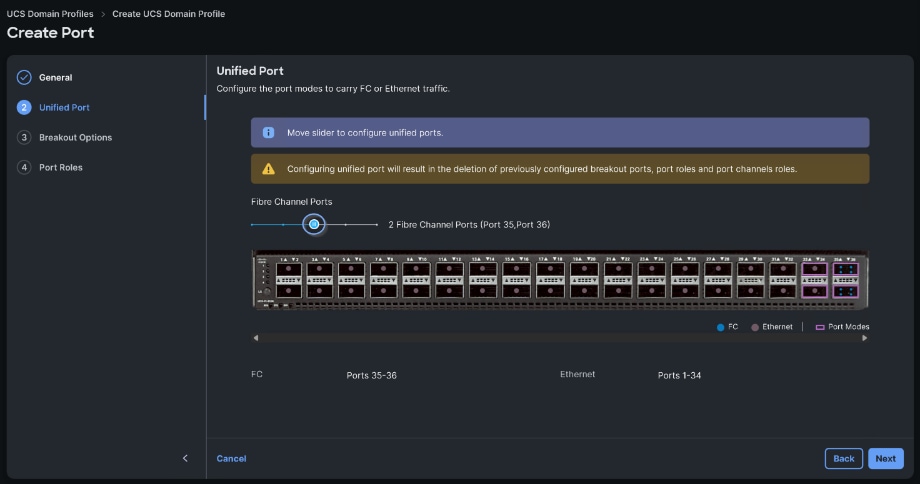Click Next to continue
920x484 pixels.
(x=885, y=459)
